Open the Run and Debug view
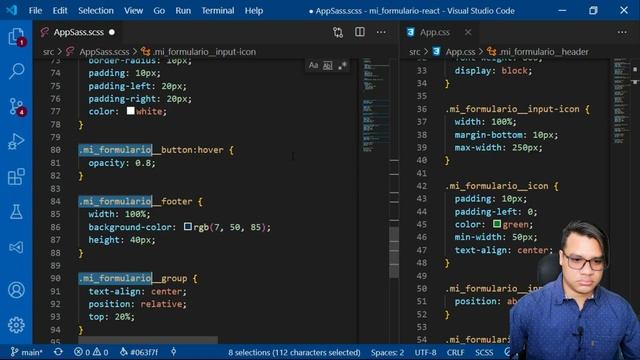The width and height of the screenshot is (640, 360). (x=16, y=142)
